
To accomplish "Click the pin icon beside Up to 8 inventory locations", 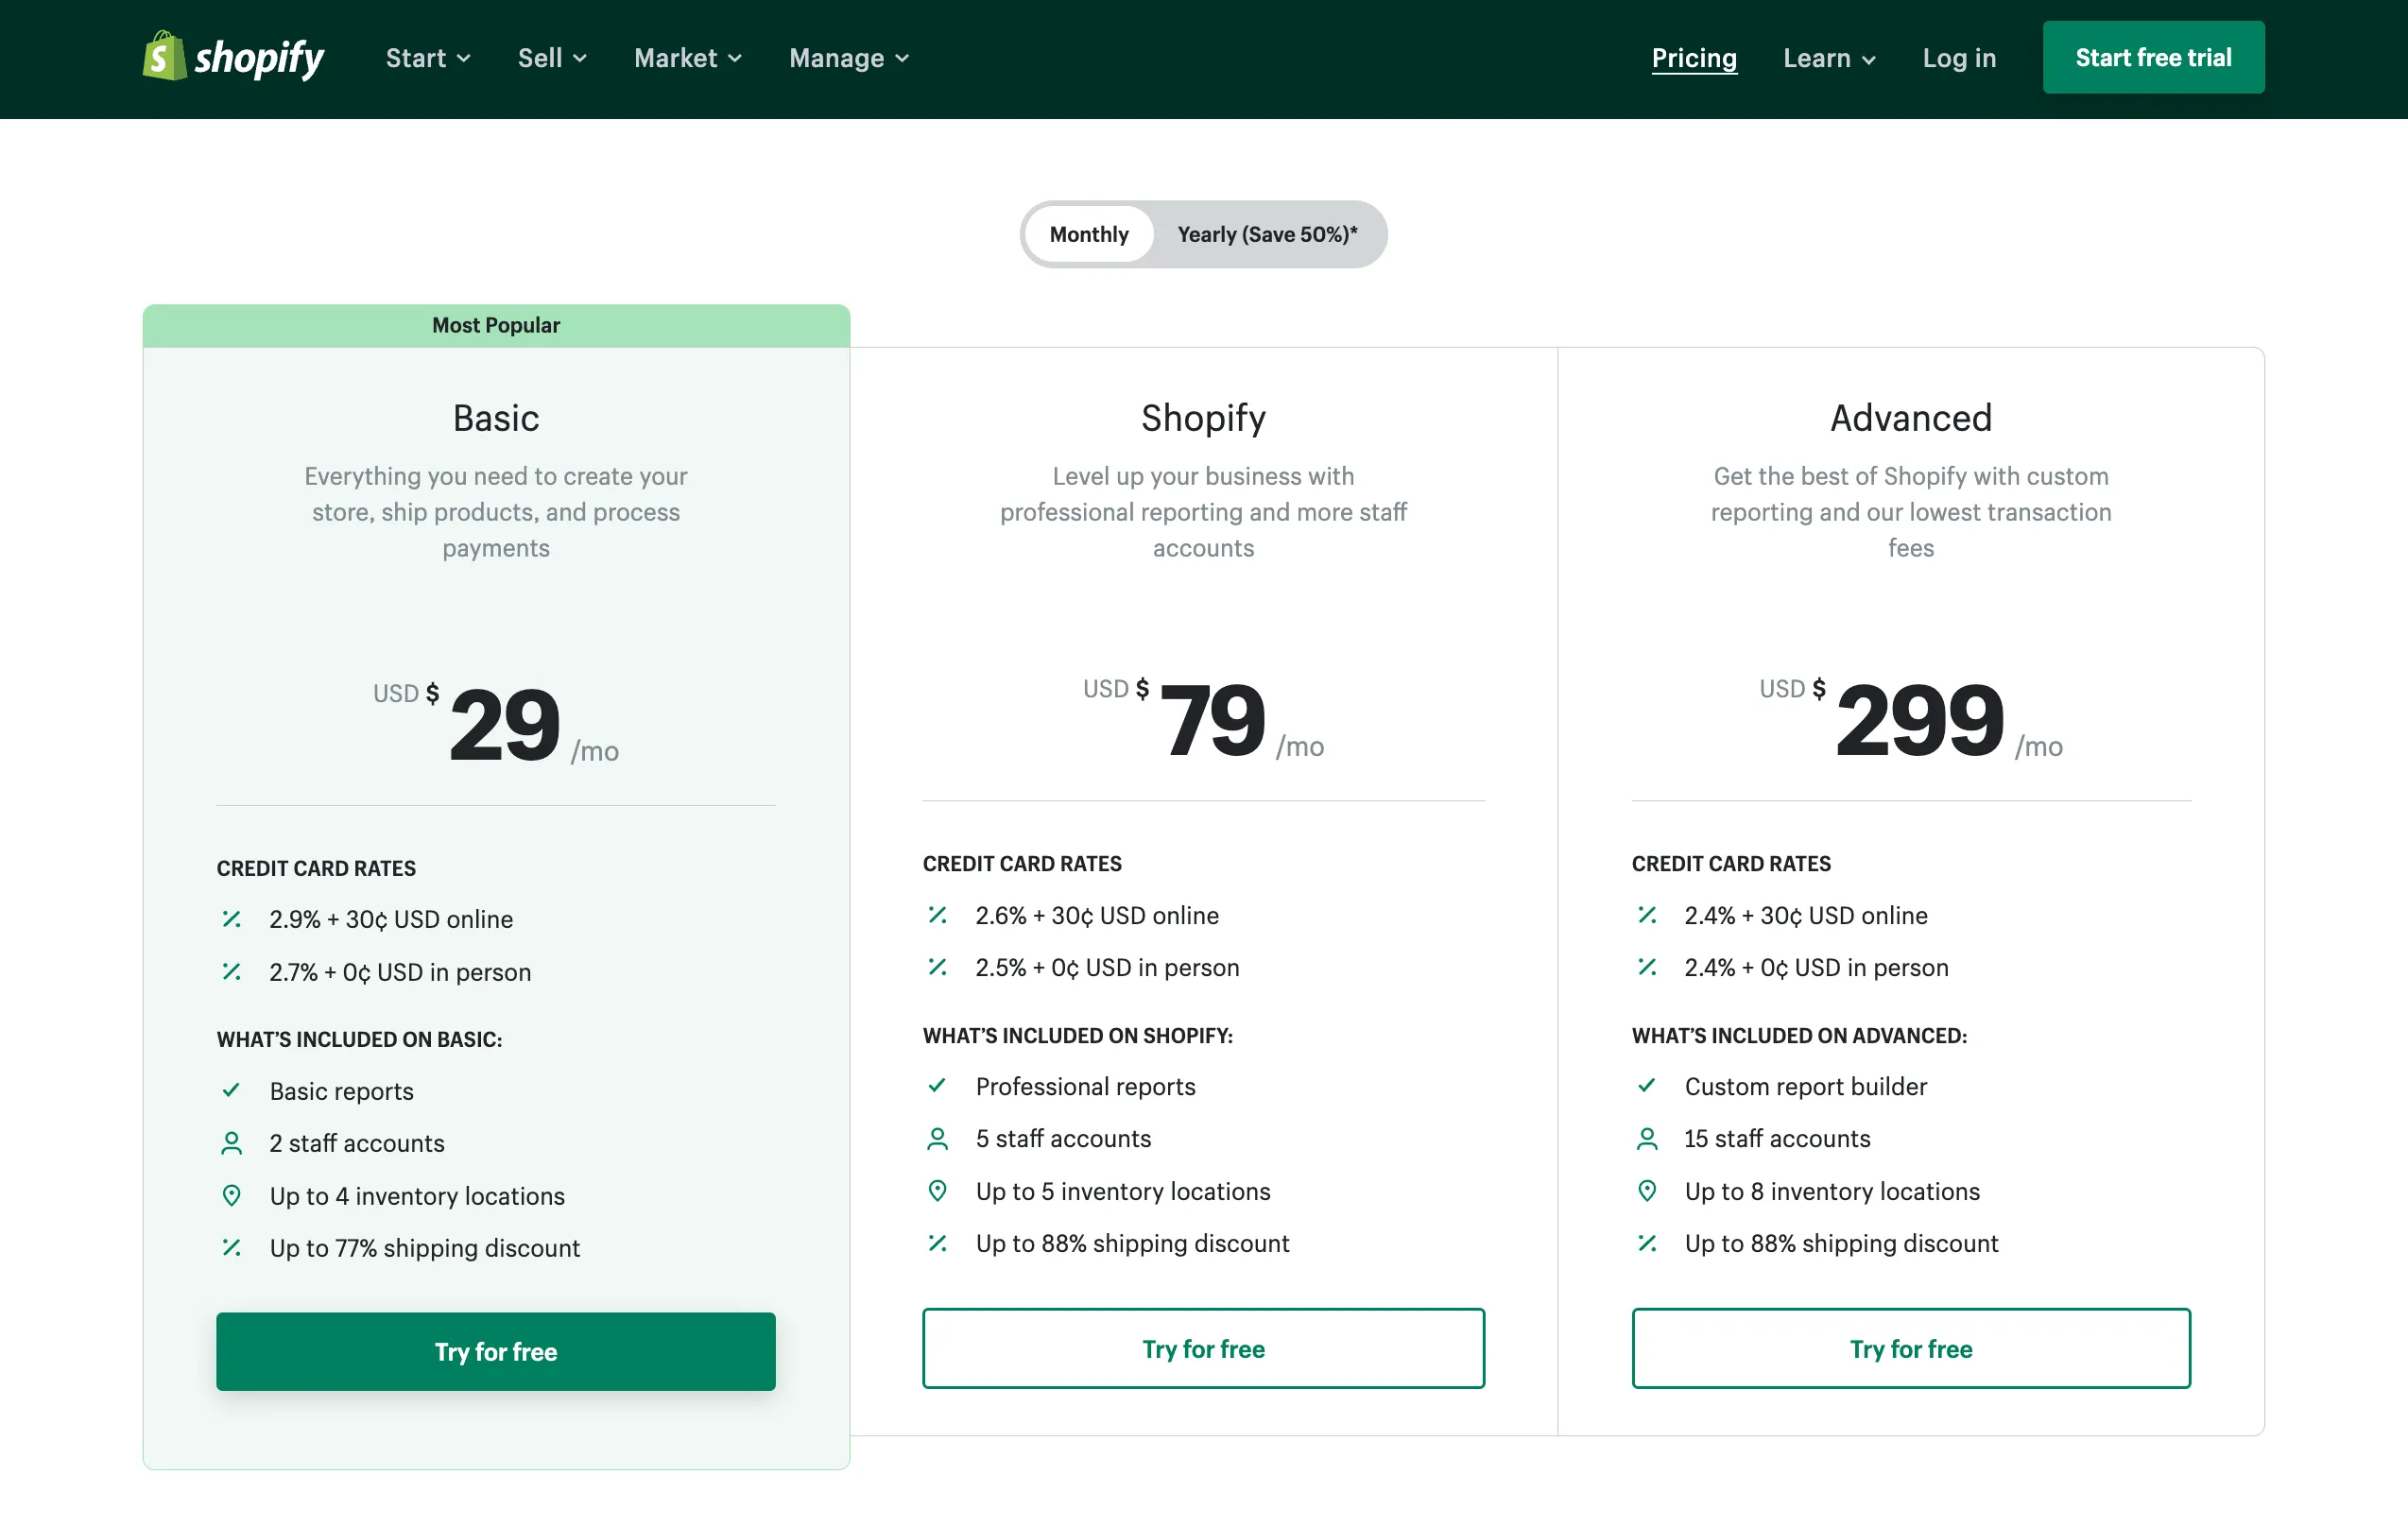I will [1647, 1191].
